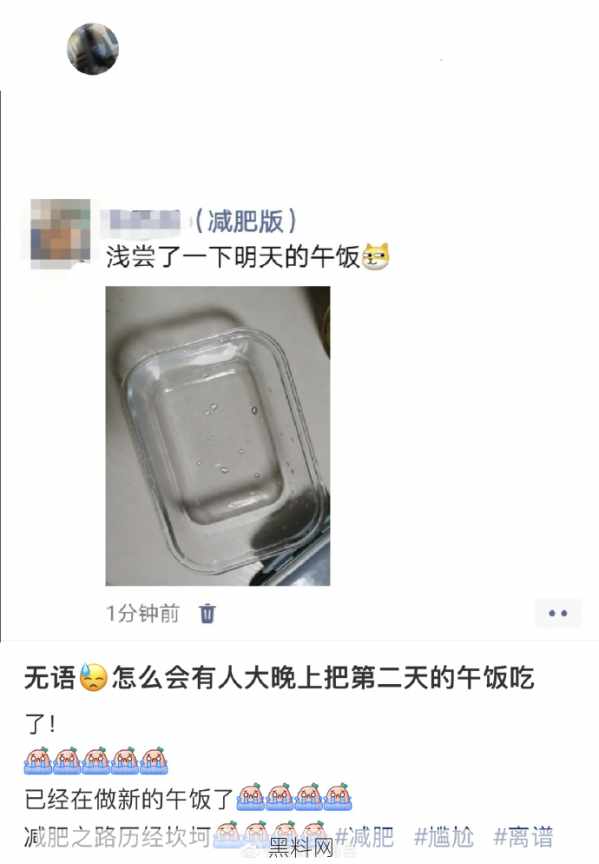Open the #离谱 hashtag
Viewport: 599px width, 864px height.
[x=523, y=837]
